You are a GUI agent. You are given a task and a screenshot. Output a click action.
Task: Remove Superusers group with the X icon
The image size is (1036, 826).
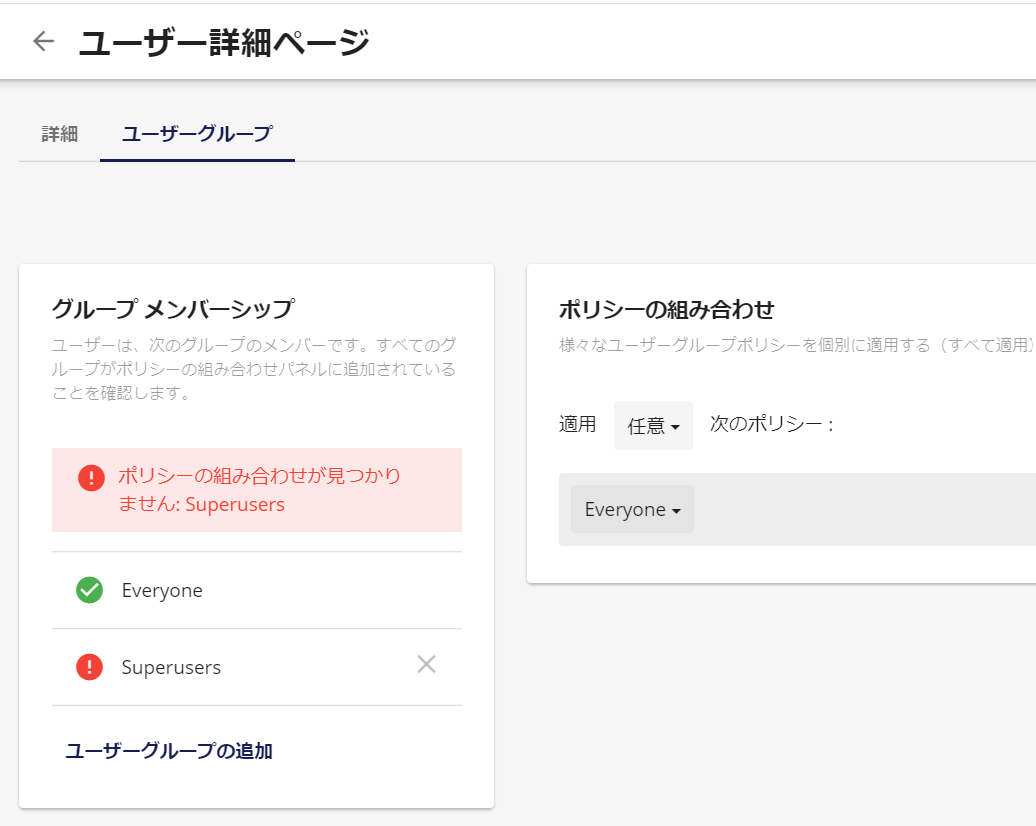click(426, 664)
